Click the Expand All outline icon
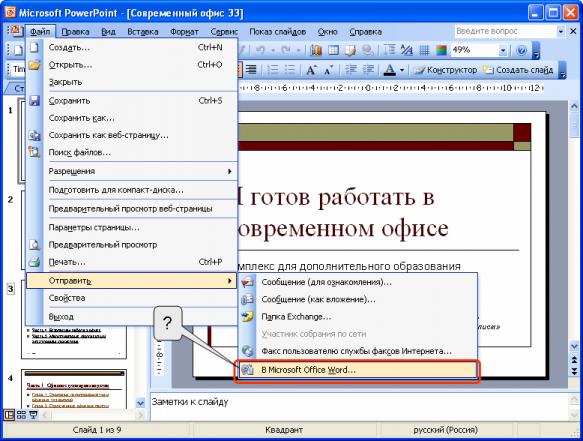The image size is (583, 441). (390, 50)
